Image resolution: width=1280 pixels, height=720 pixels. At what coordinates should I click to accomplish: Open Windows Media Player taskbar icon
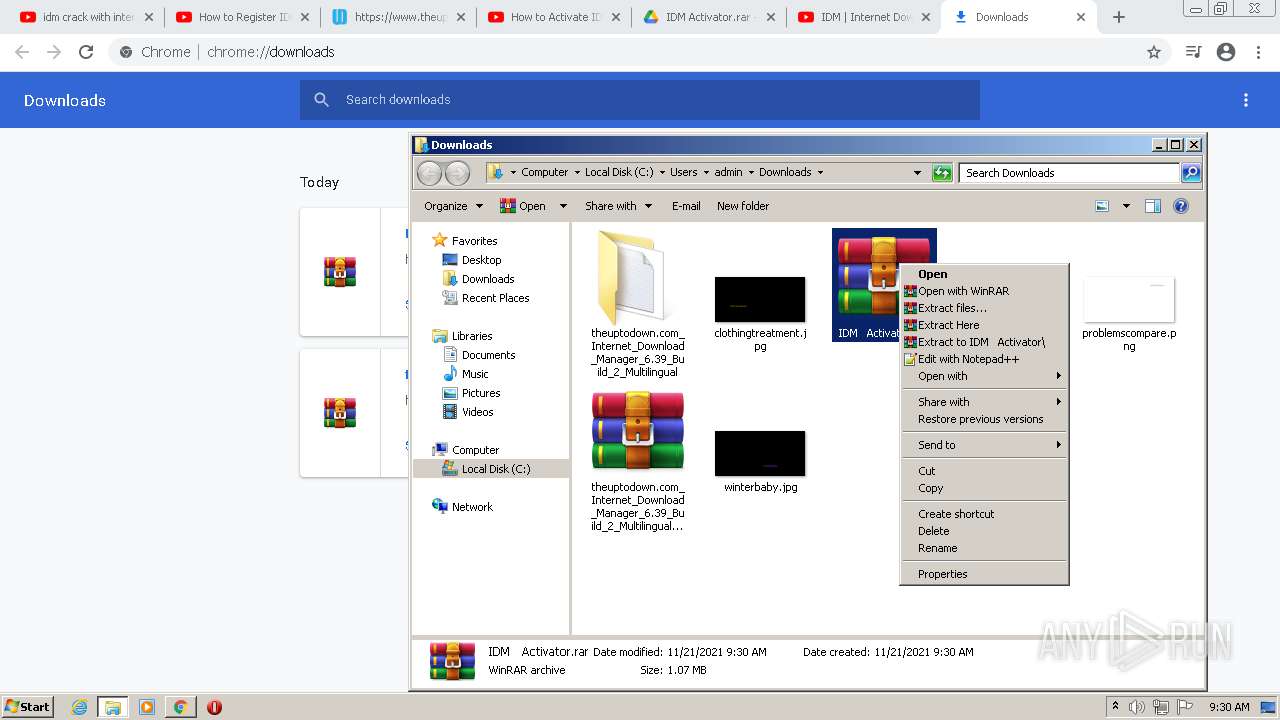tap(147, 707)
